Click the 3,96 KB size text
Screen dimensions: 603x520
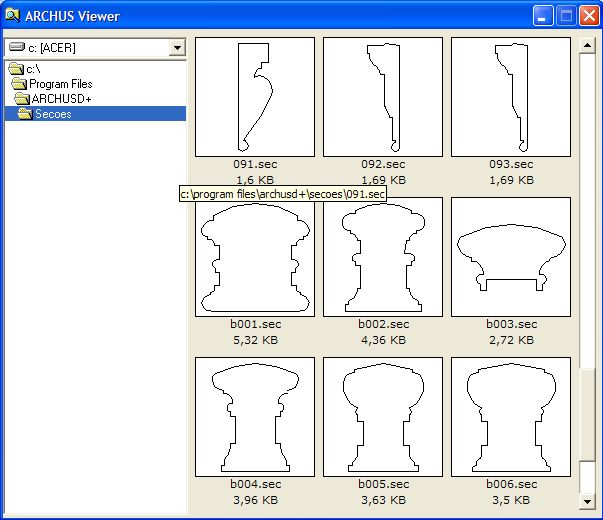(255, 500)
